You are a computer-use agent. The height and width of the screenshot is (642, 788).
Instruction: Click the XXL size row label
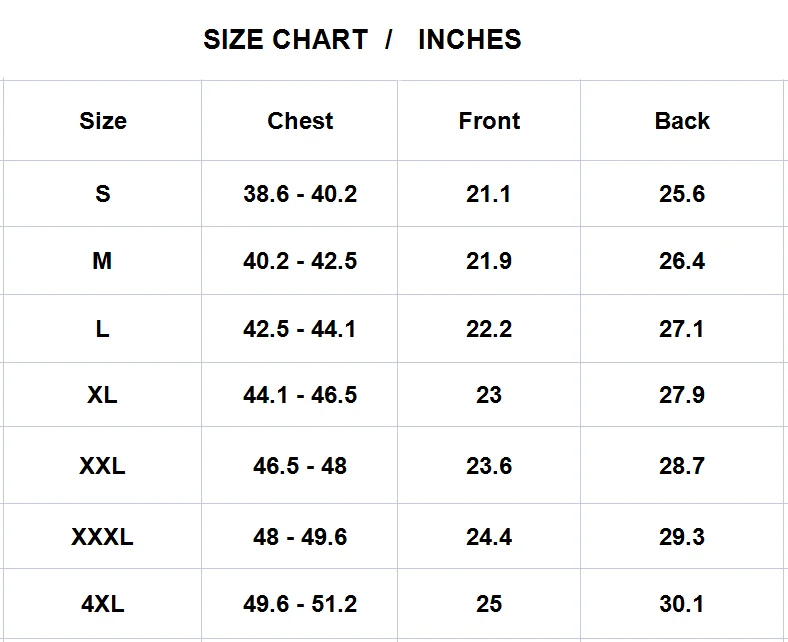[x=102, y=466]
